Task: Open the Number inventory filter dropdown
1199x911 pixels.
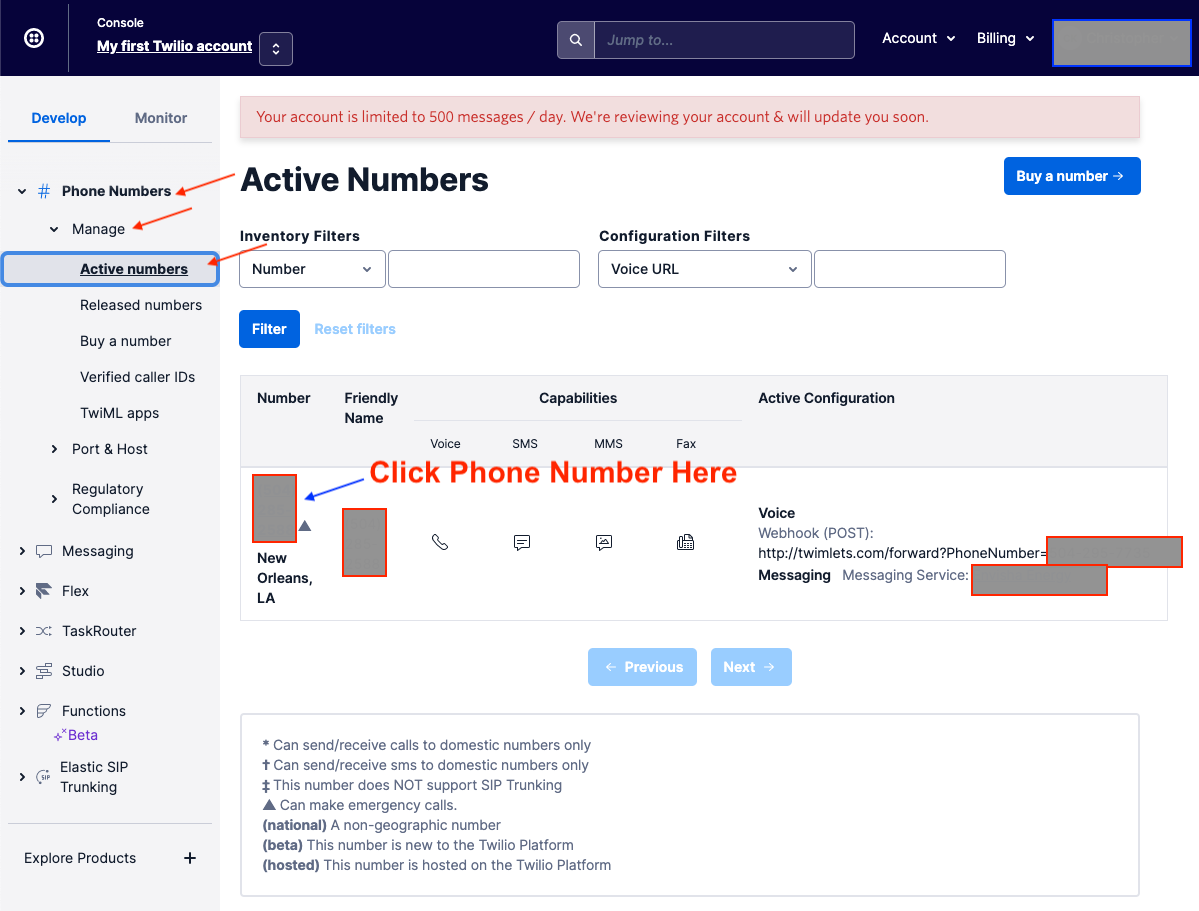Action: (312, 269)
